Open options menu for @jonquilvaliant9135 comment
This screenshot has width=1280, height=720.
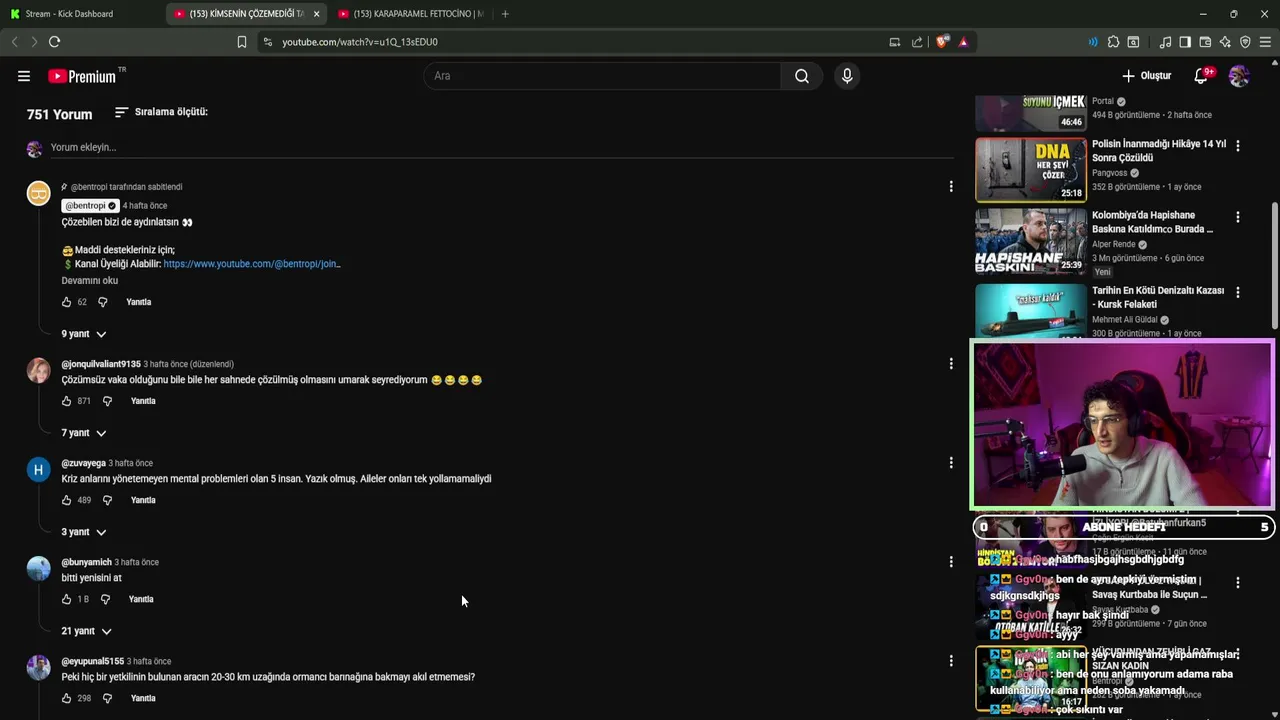(951, 364)
